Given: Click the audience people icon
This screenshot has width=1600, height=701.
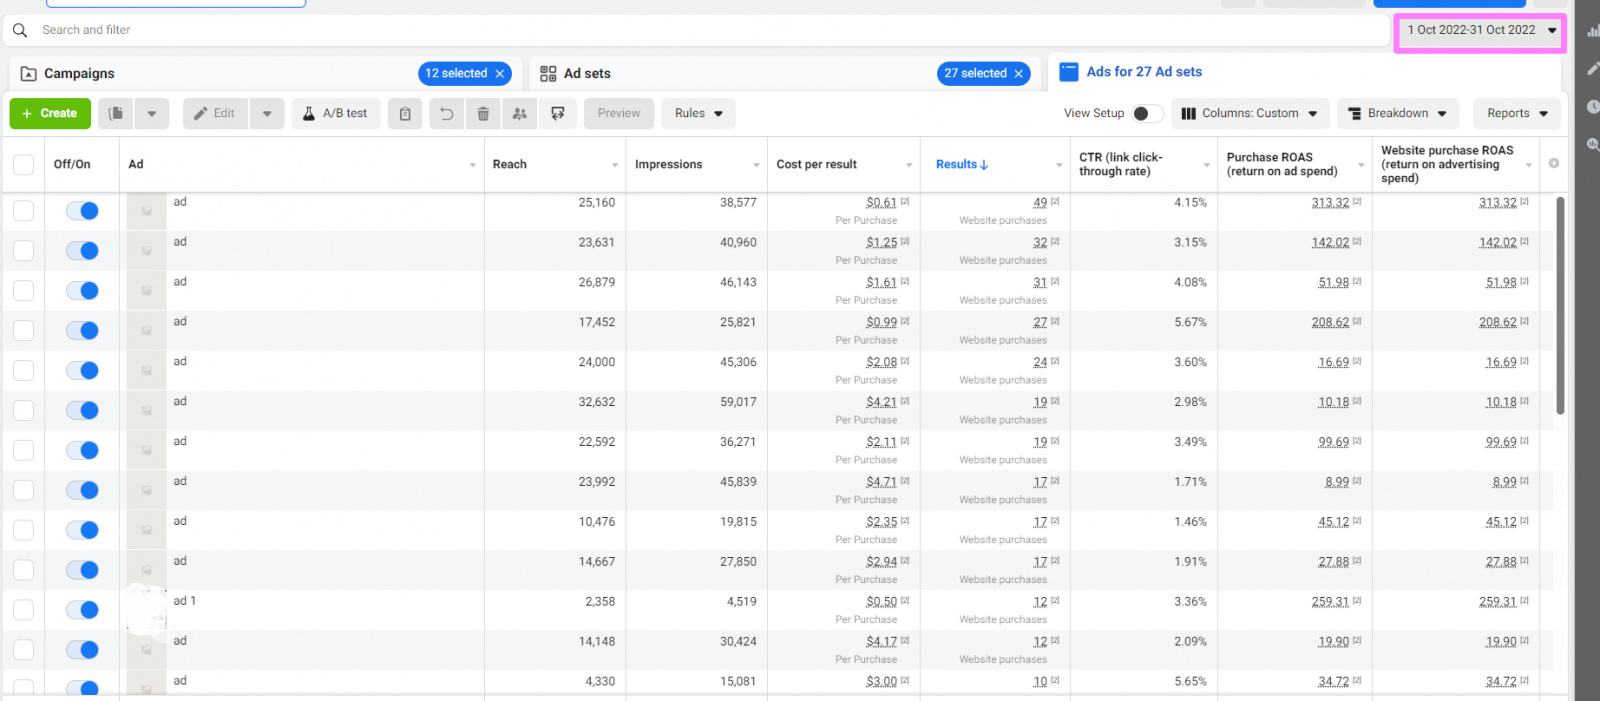Looking at the screenshot, I should click(520, 114).
